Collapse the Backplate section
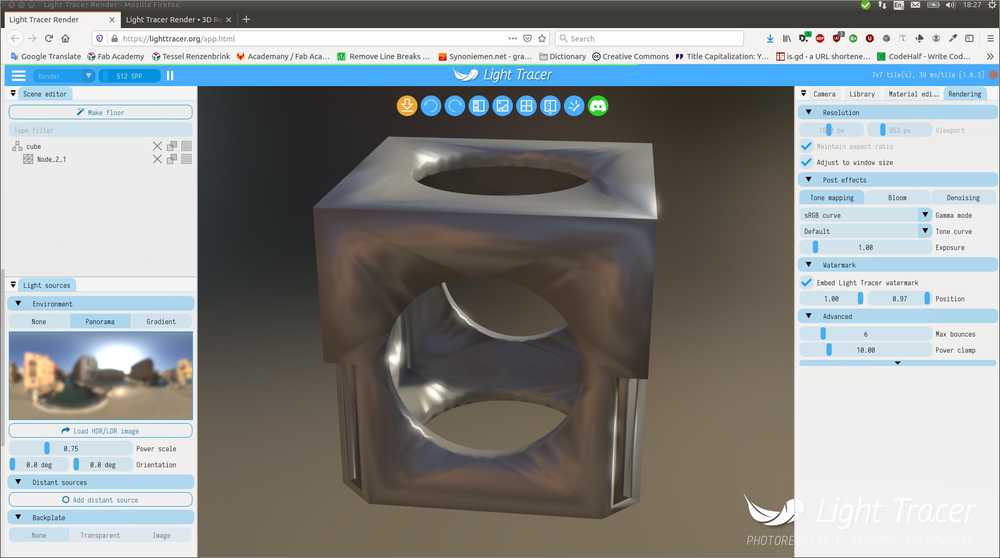1000x558 pixels. [x=18, y=517]
